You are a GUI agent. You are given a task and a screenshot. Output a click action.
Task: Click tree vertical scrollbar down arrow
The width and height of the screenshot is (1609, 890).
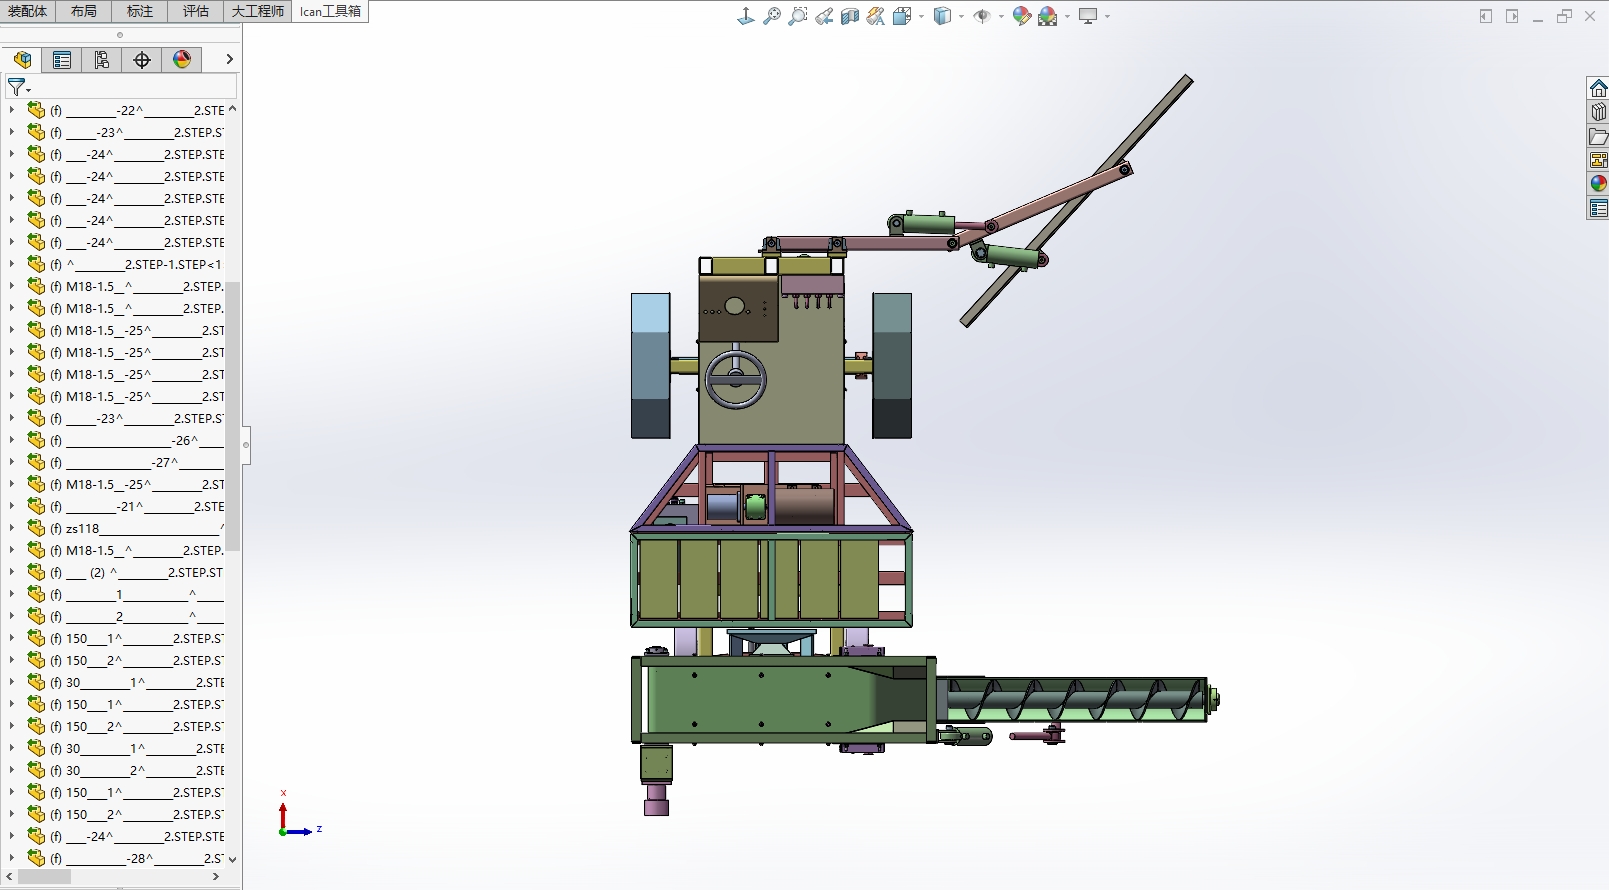tap(233, 859)
